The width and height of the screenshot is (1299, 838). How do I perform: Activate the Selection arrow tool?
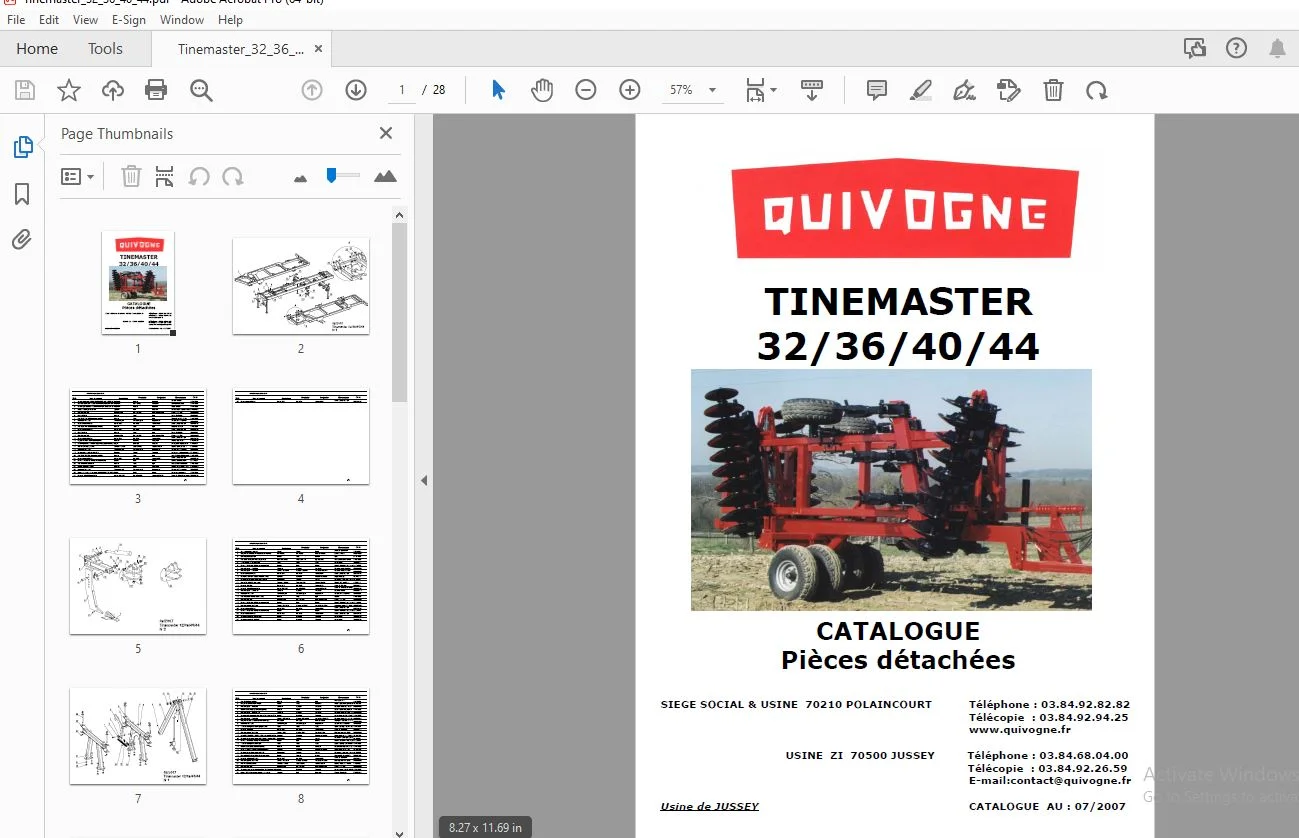point(498,90)
